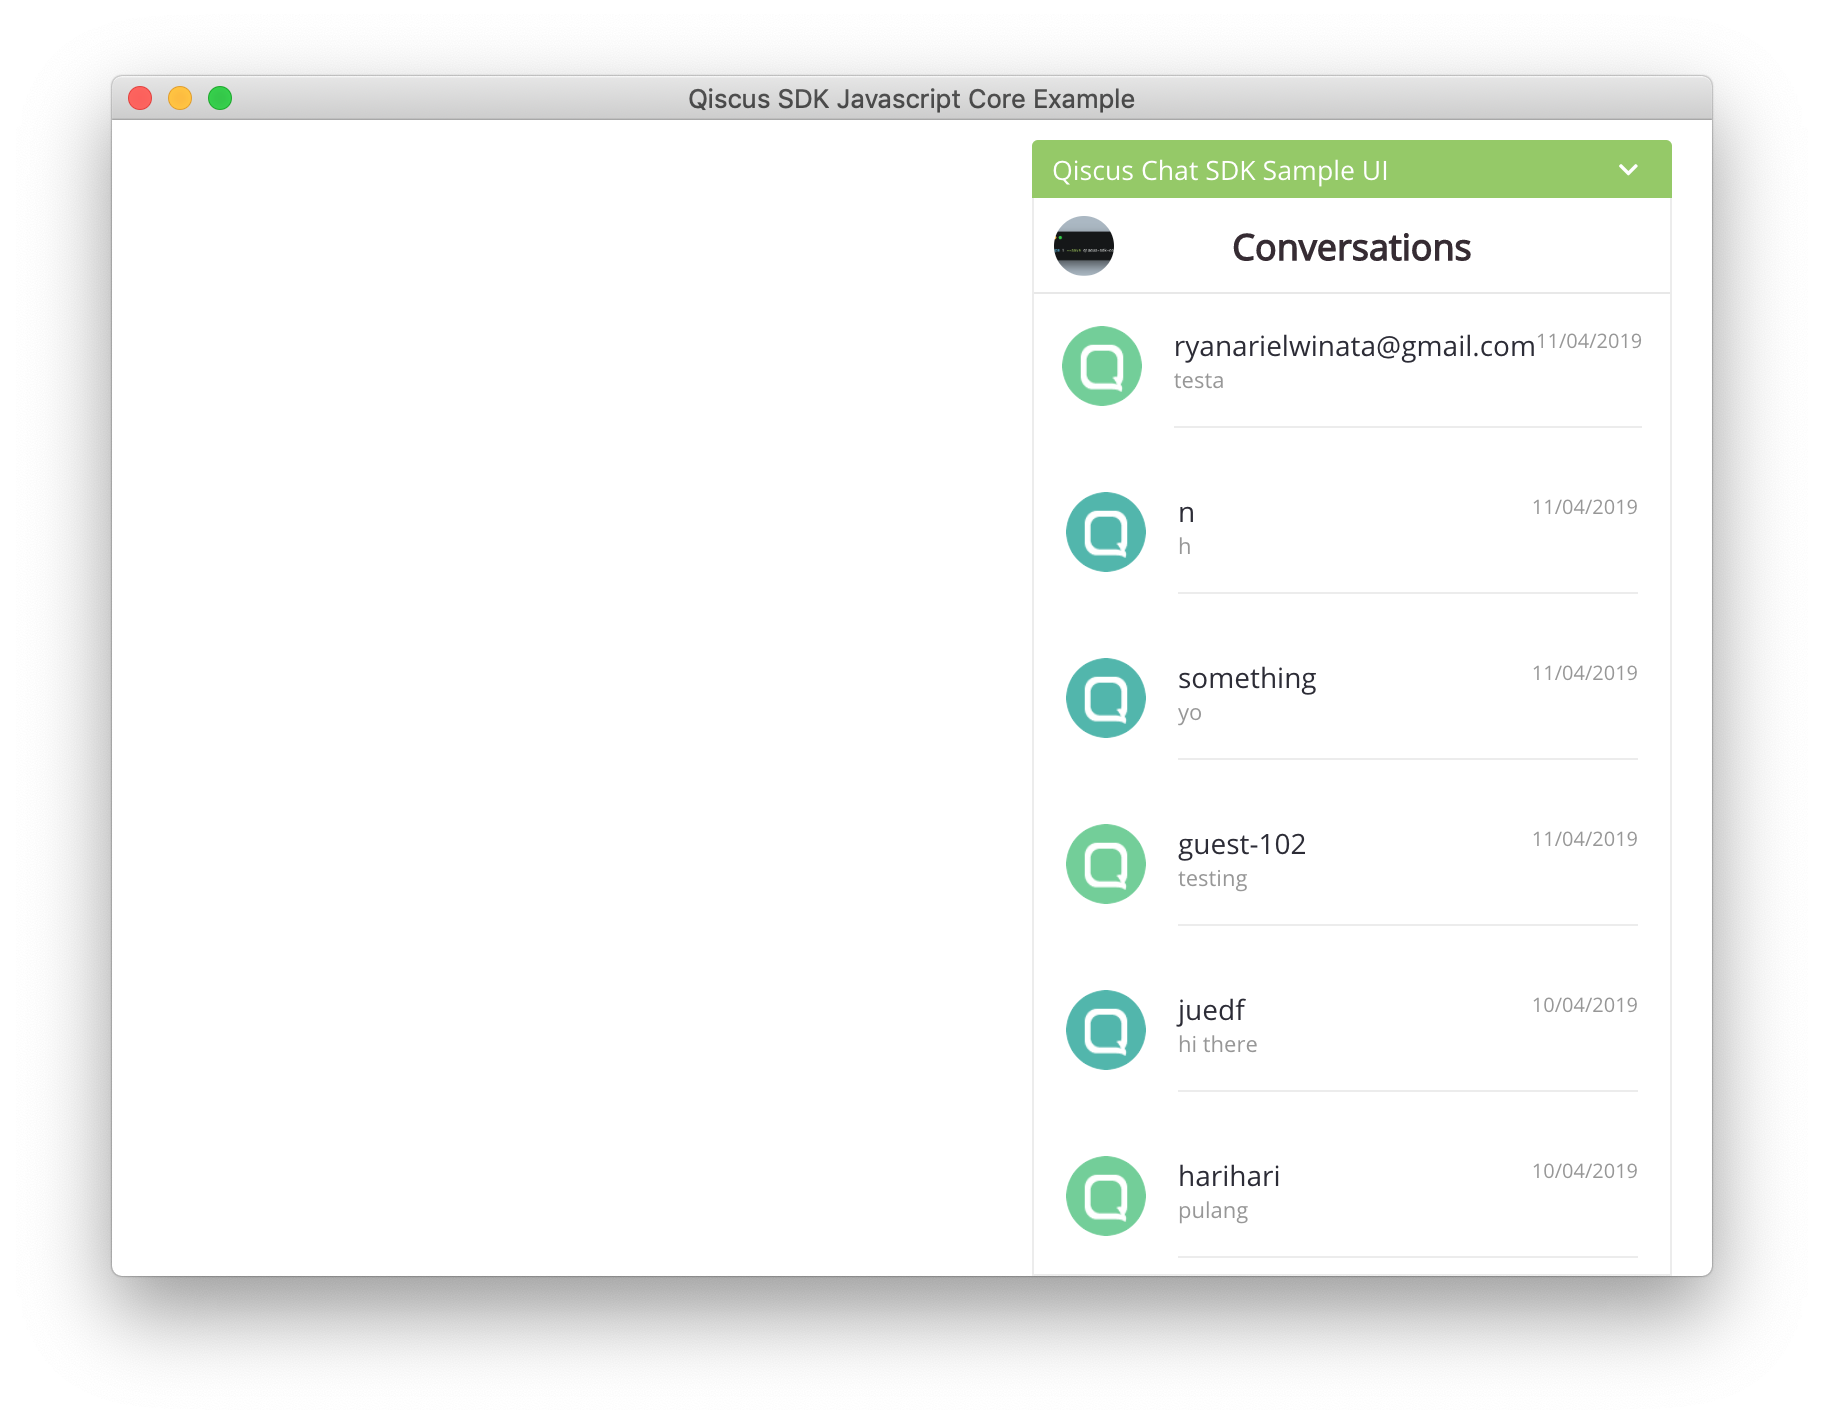This screenshot has height=1424, width=1824.
Task: Click the chat avatar icon for something
Action: tap(1106, 698)
